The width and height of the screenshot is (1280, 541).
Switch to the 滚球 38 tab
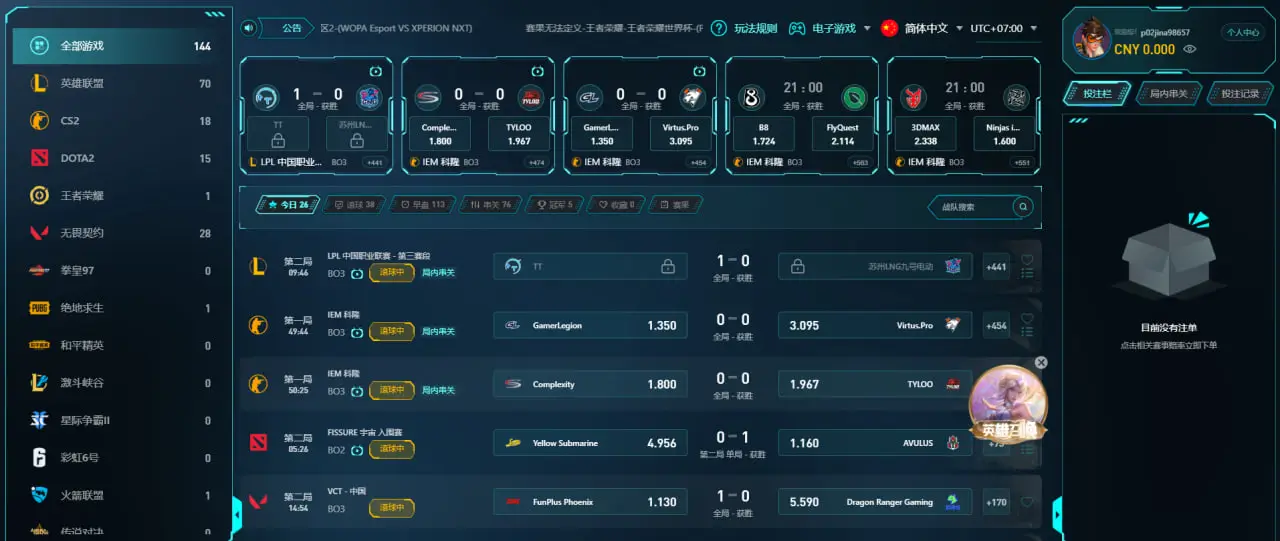click(354, 204)
